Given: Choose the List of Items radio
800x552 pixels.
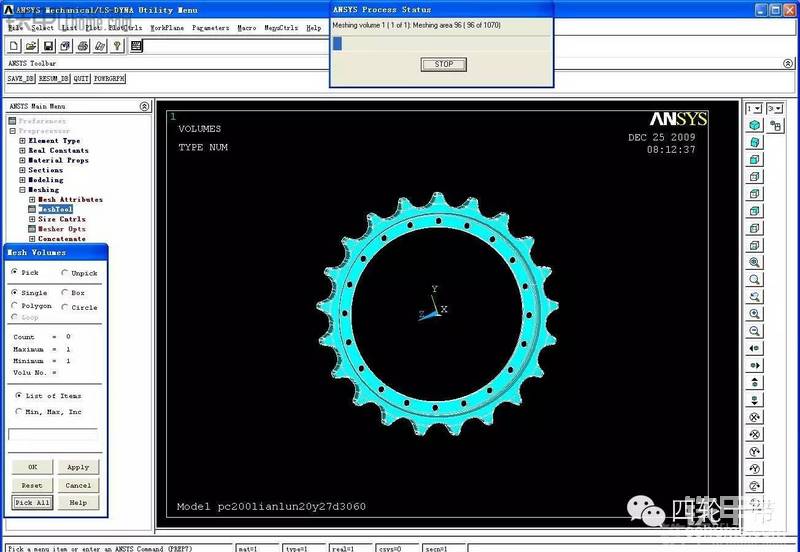Looking at the screenshot, I should [x=18, y=395].
